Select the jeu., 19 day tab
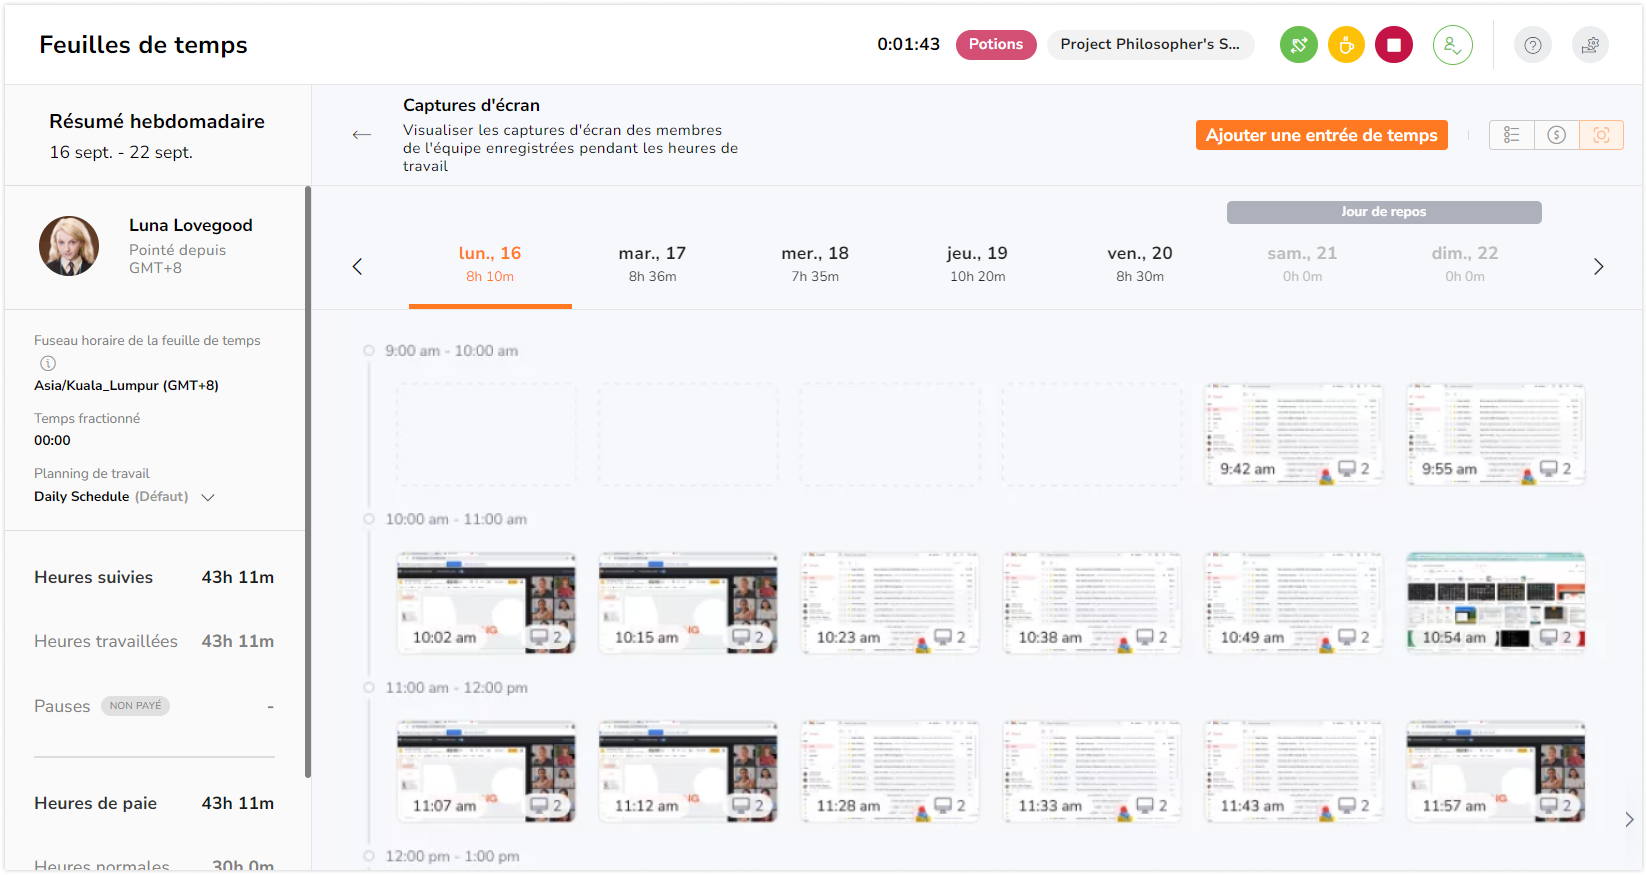 point(977,264)
